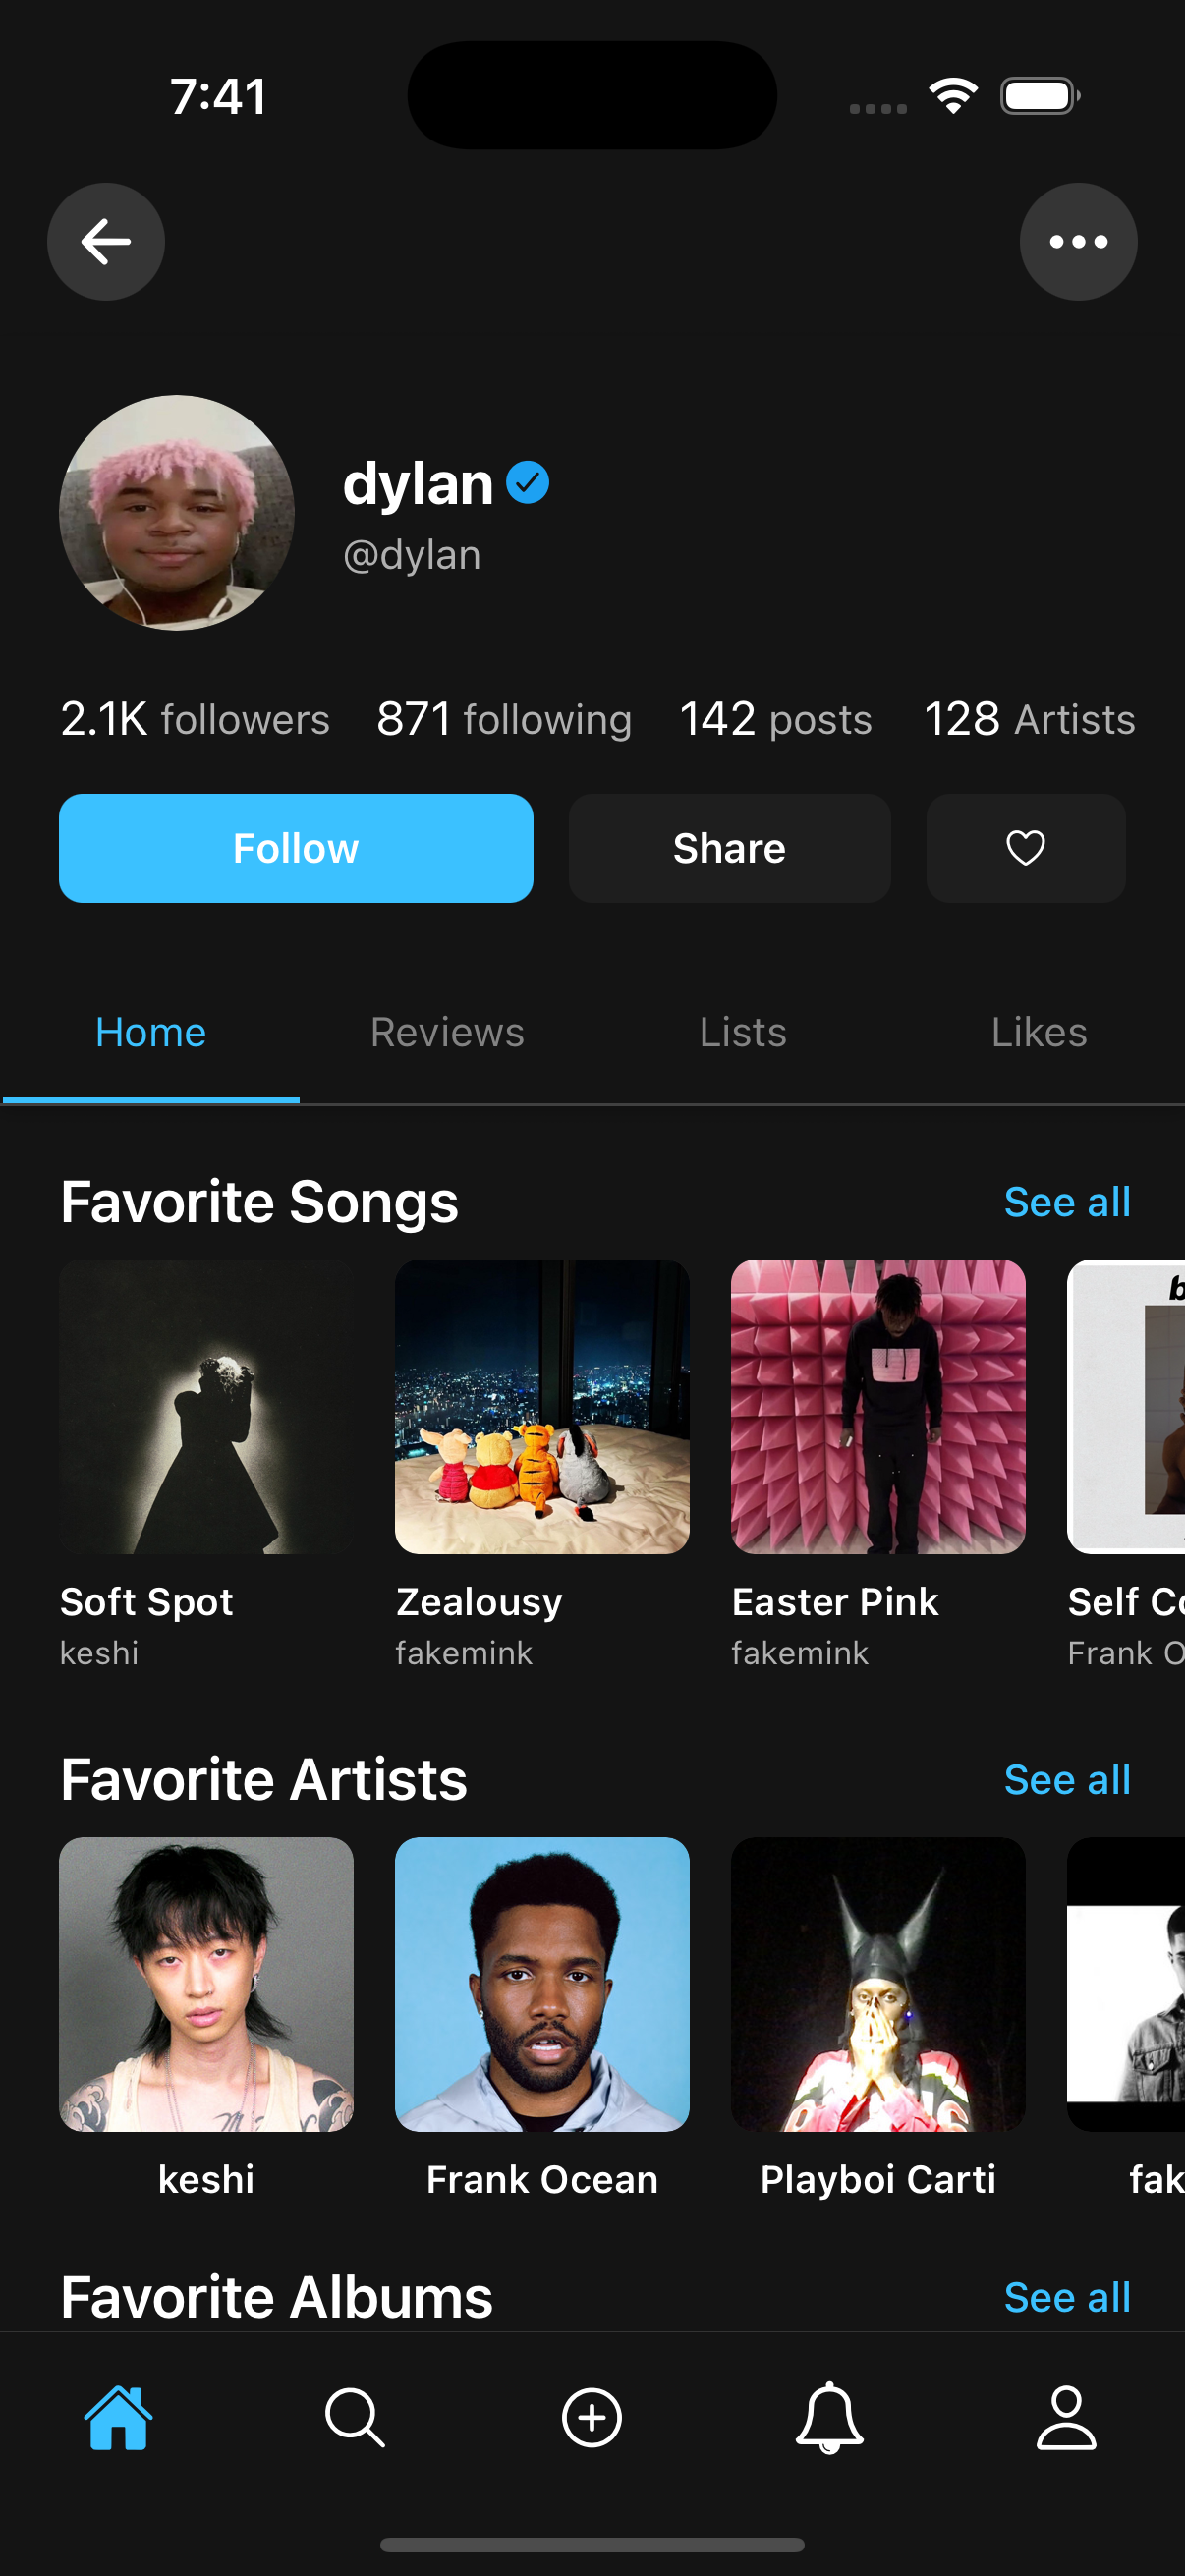Expand Favorite Songs with See all

click(1067, 1202)
